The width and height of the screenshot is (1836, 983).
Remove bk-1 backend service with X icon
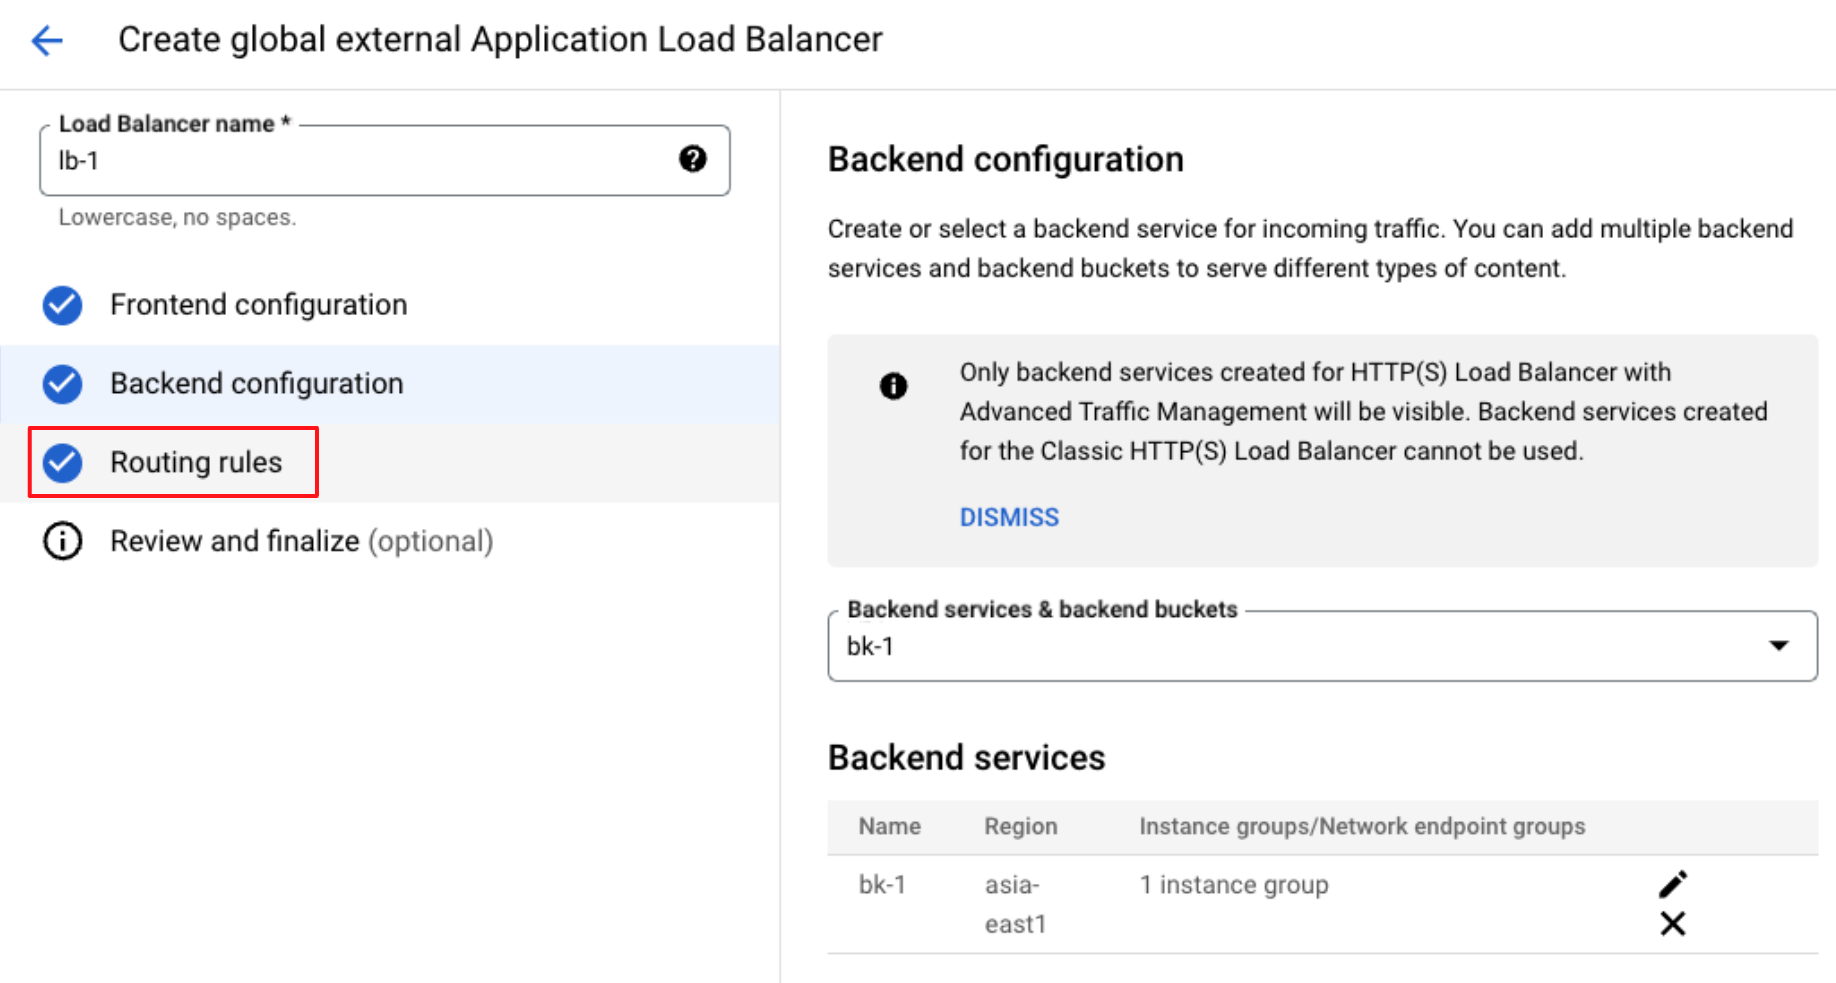point(1672,923)
